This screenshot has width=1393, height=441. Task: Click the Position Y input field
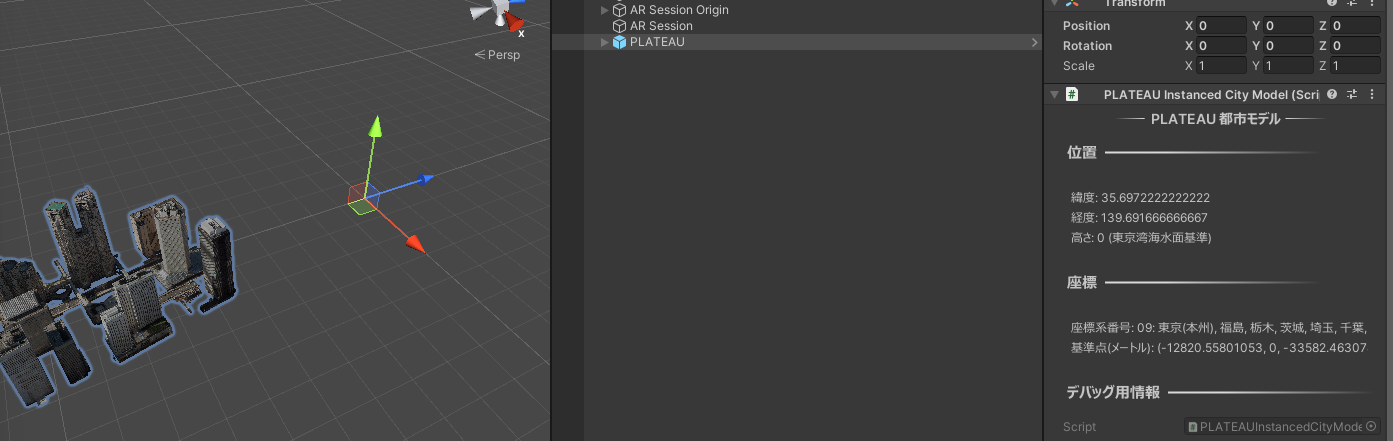click(x=1288, y=26)
